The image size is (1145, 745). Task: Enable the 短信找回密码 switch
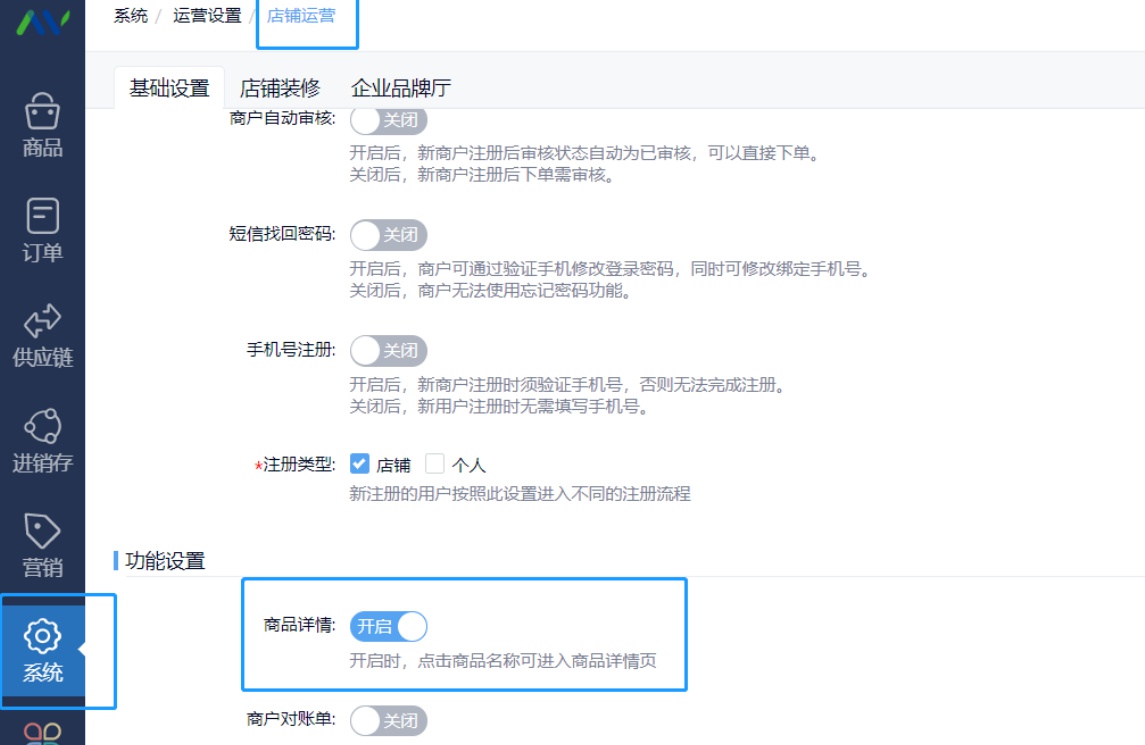tap(391, 236)
